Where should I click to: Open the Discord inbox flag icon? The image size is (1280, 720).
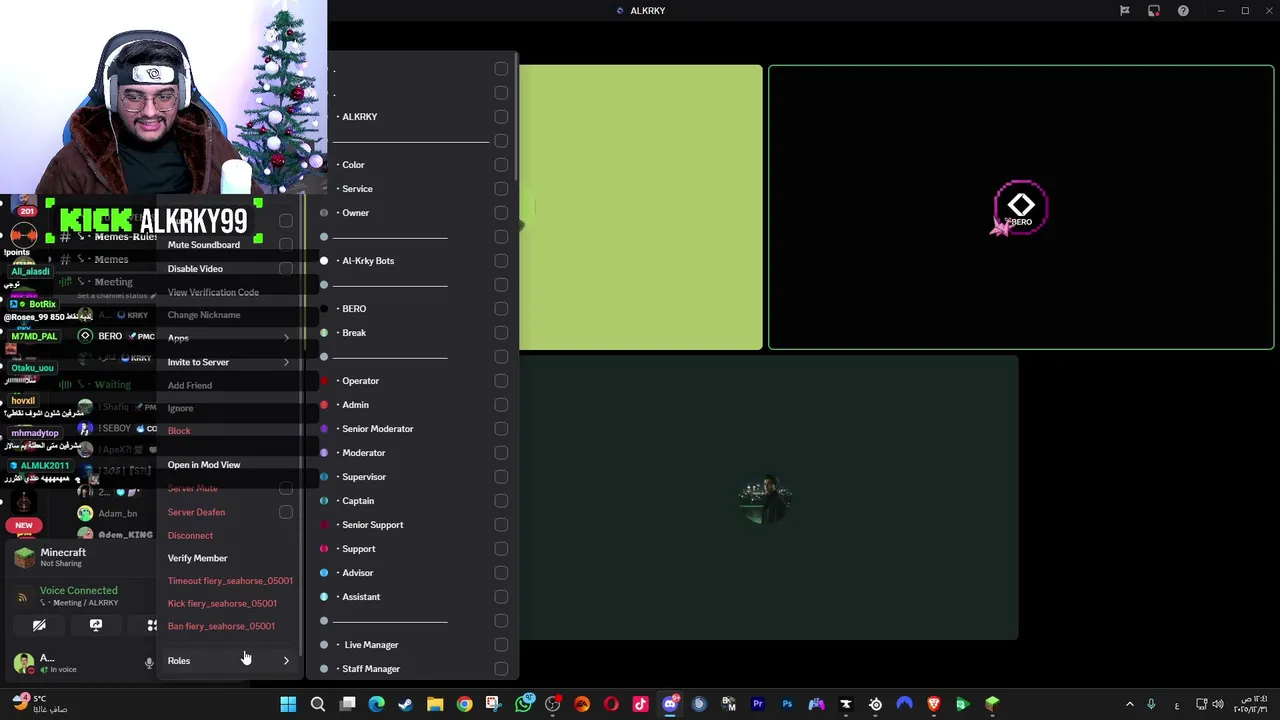[x=1125, y=11]
